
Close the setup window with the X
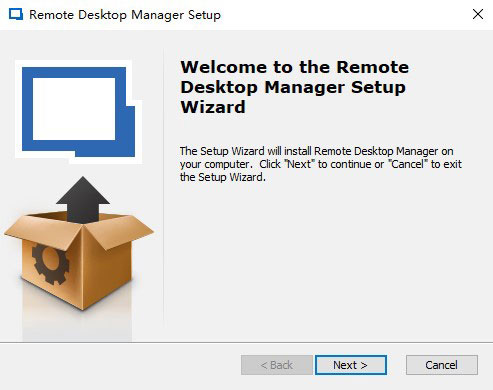click(478, 14)
